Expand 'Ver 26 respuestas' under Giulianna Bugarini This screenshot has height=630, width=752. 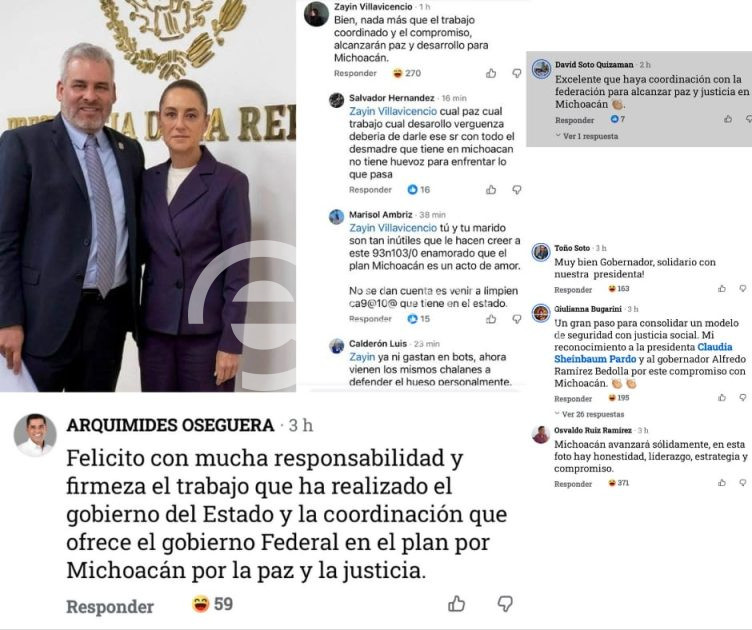click(x=589, y=414)
